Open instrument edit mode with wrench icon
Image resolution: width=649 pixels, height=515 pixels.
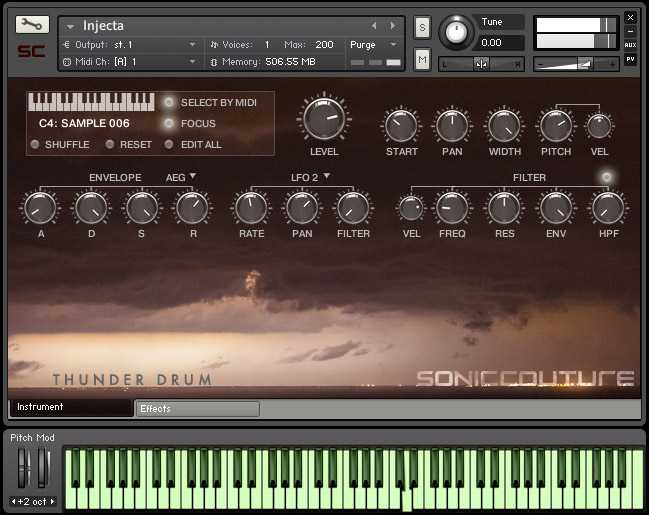click(x=32, y=24)
